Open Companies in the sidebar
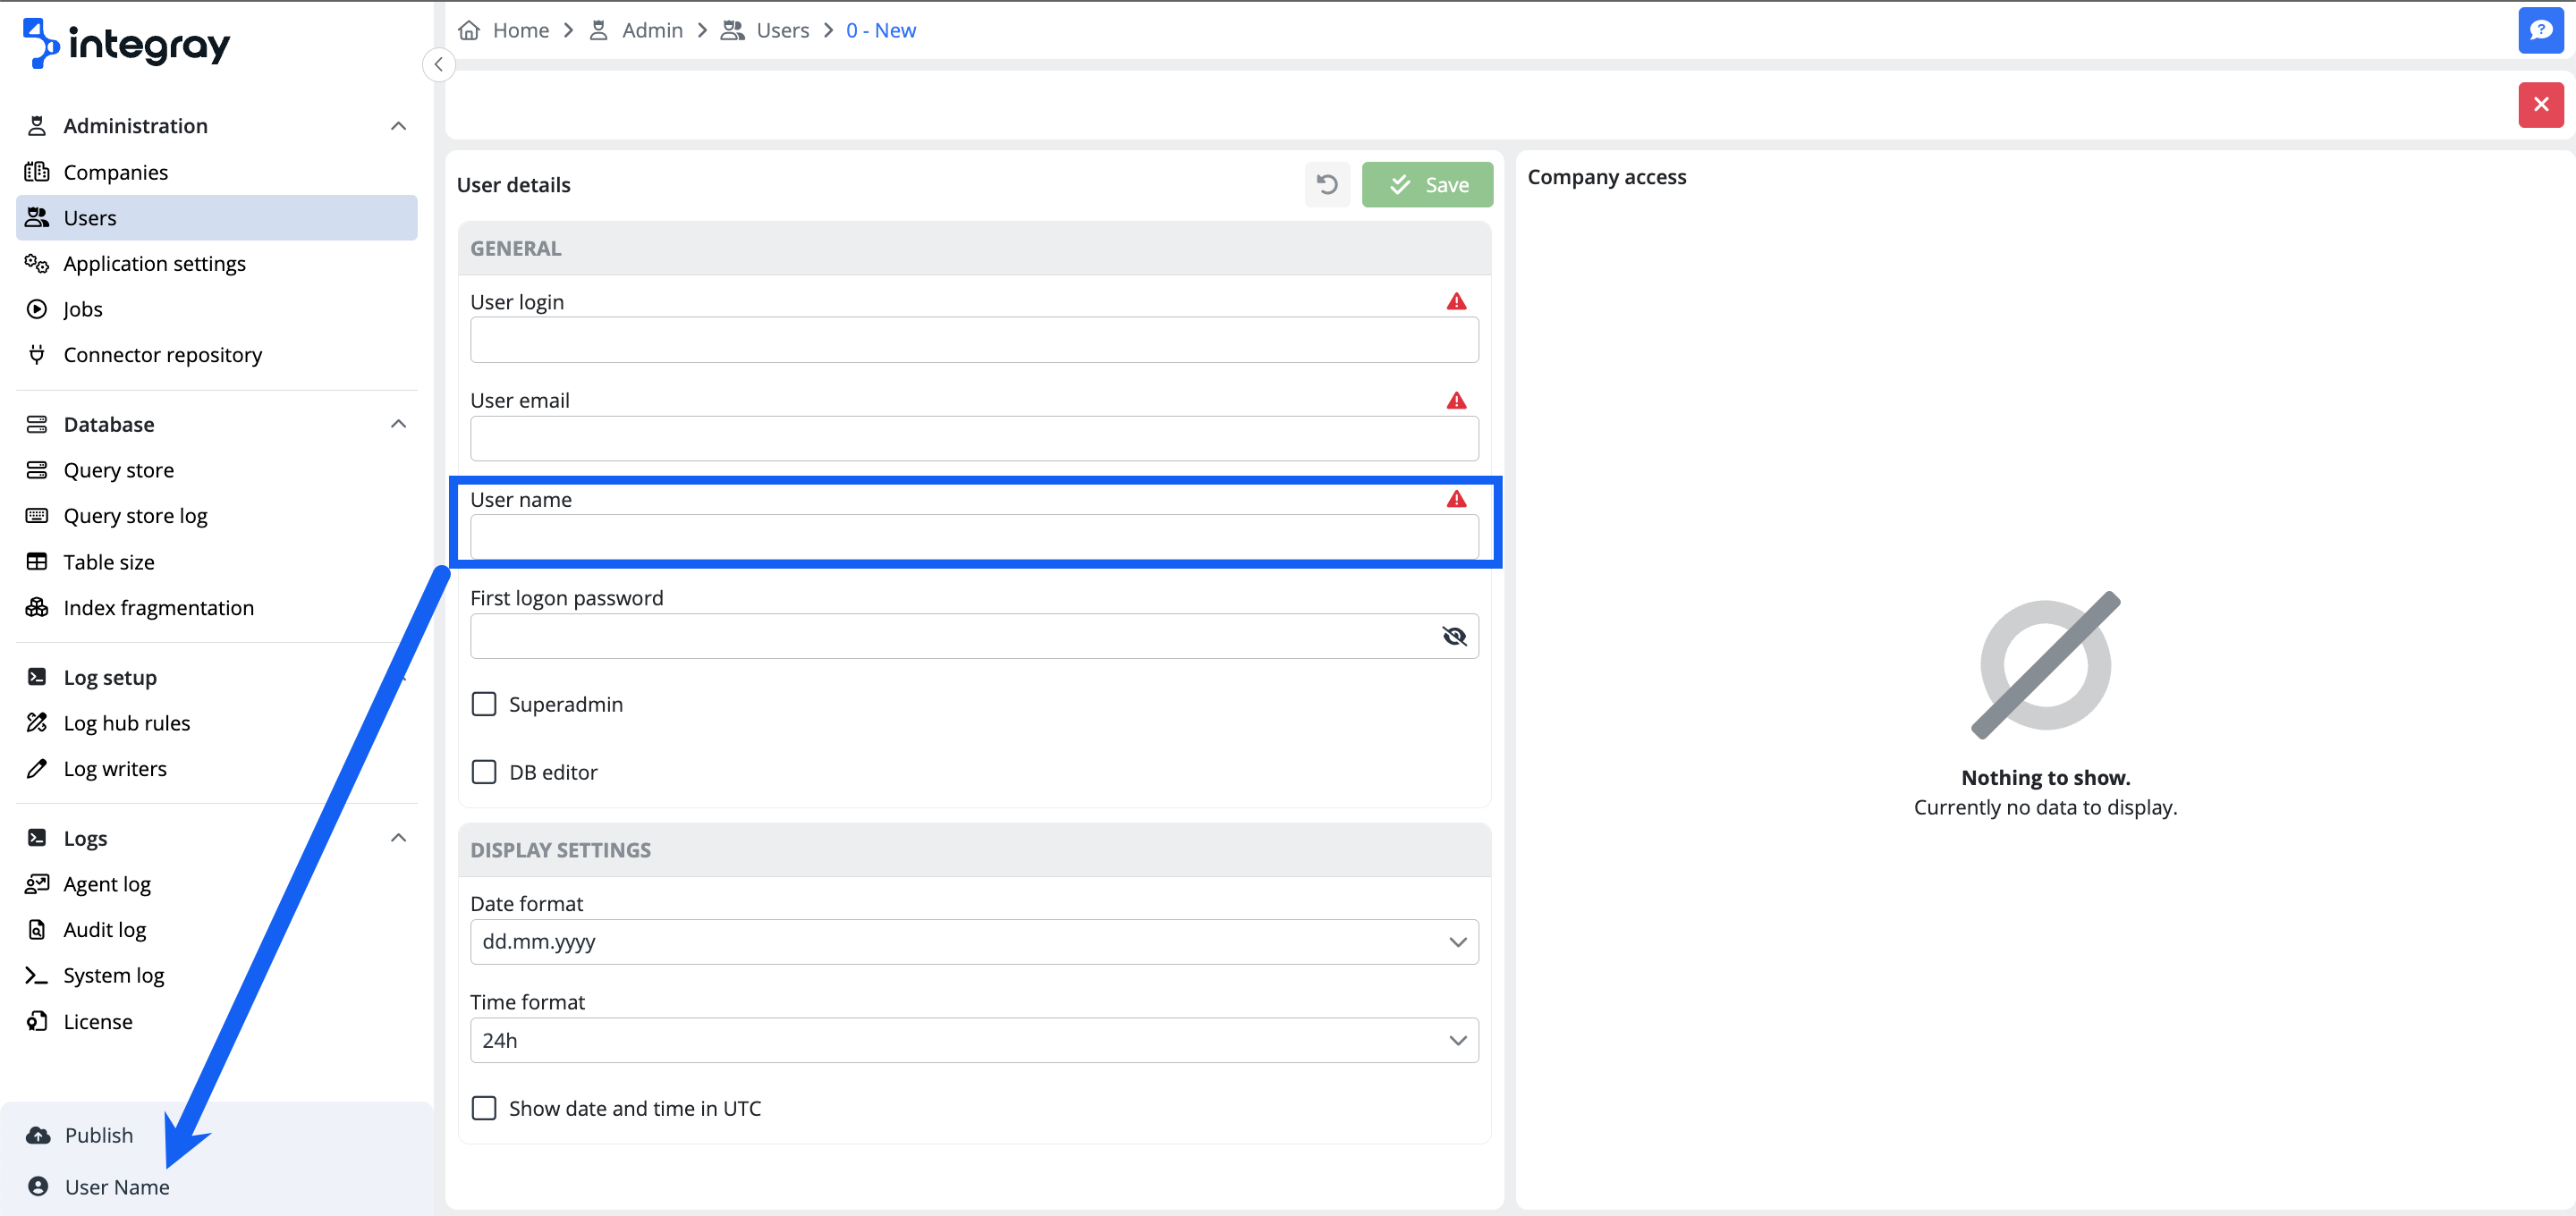 [x=115, y=172]
